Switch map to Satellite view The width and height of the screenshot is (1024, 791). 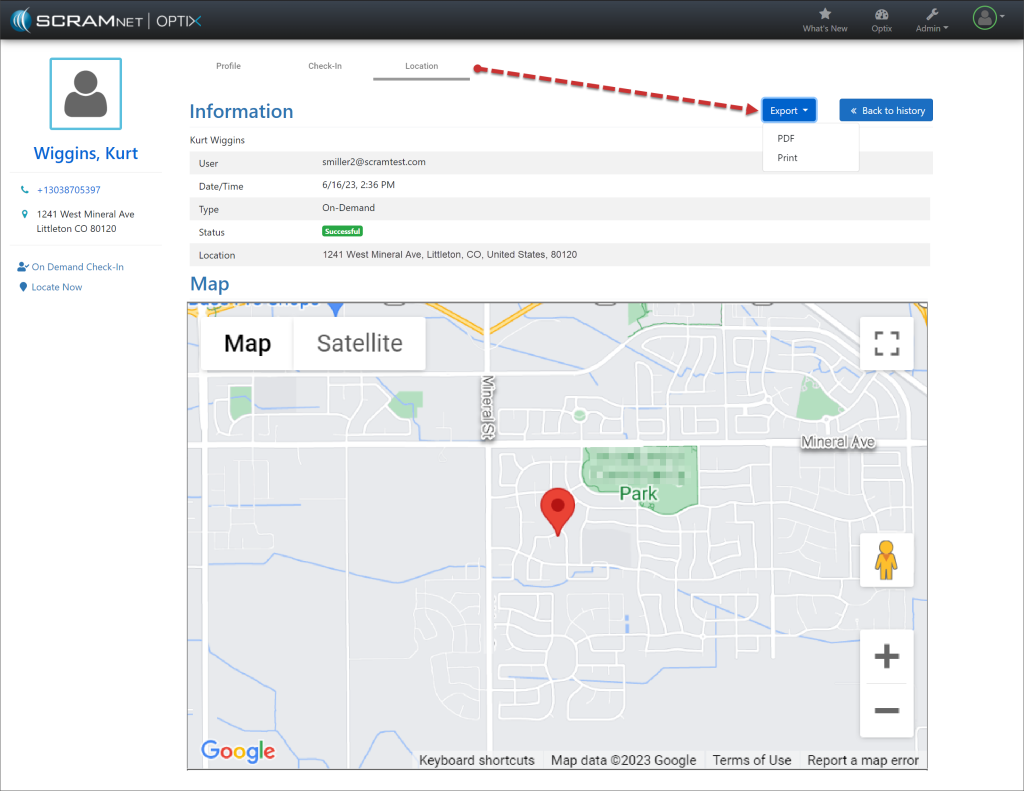pyautogui.click(x=359, y=343)
